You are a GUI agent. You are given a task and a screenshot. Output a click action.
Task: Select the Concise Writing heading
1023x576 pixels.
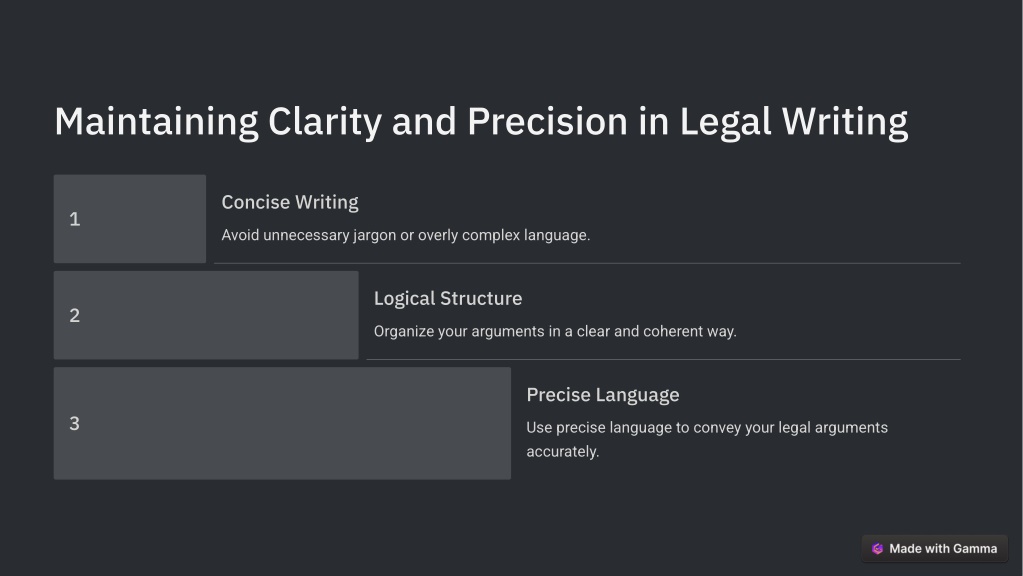pyautogui.click(x=290, y=202)
